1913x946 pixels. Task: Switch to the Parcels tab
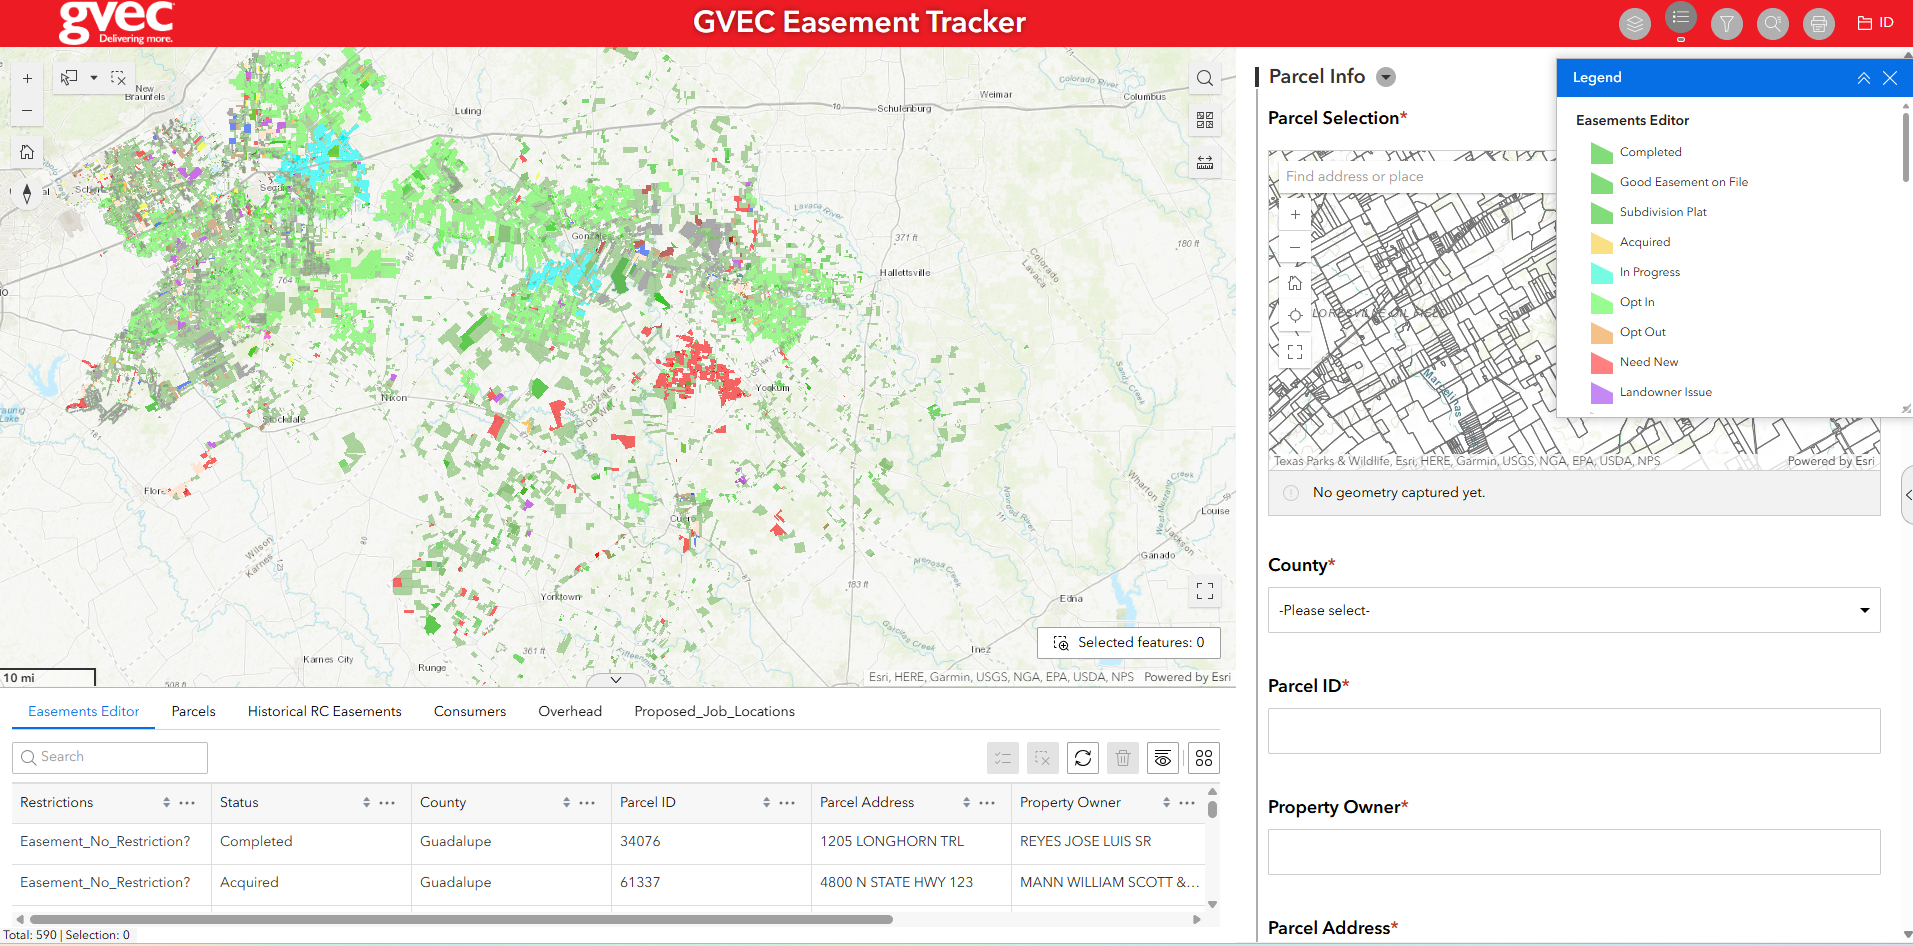(x=193, y=711)
